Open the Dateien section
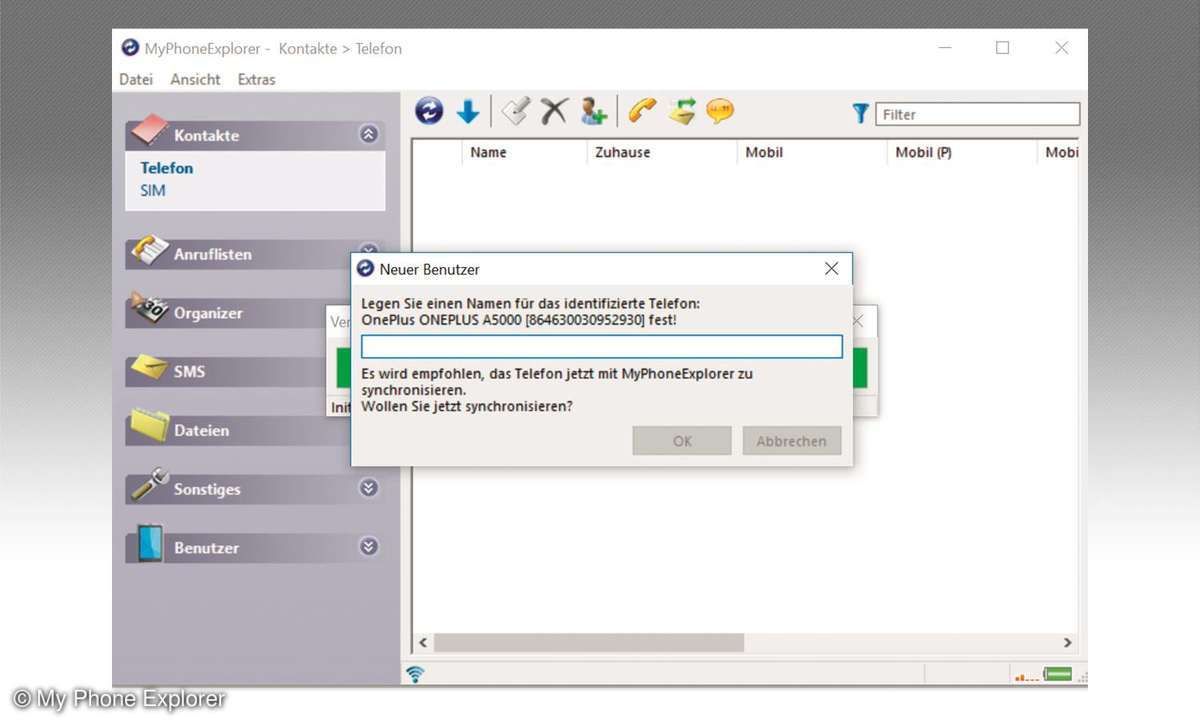Image resolution: width=1200 pixels, height=720 pixels. [201, 430]
